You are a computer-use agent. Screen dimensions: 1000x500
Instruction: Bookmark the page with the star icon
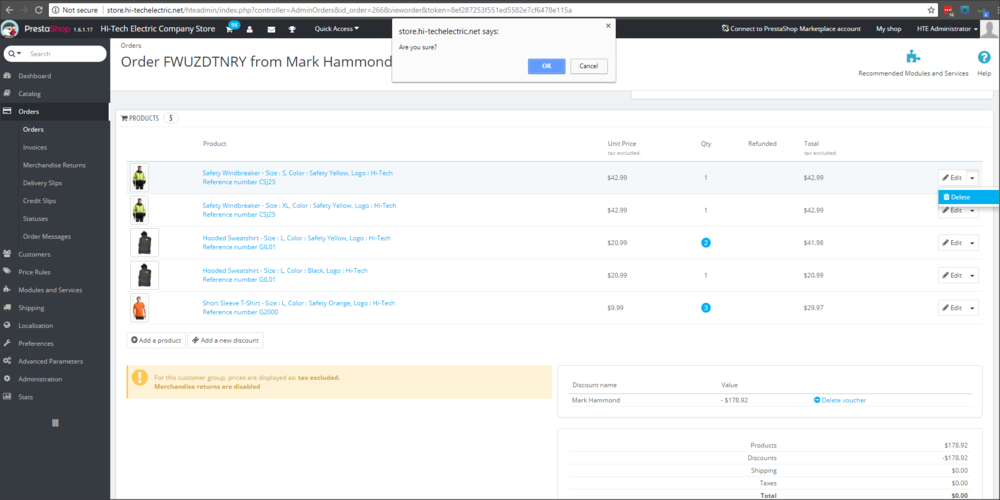coord(932,10)
